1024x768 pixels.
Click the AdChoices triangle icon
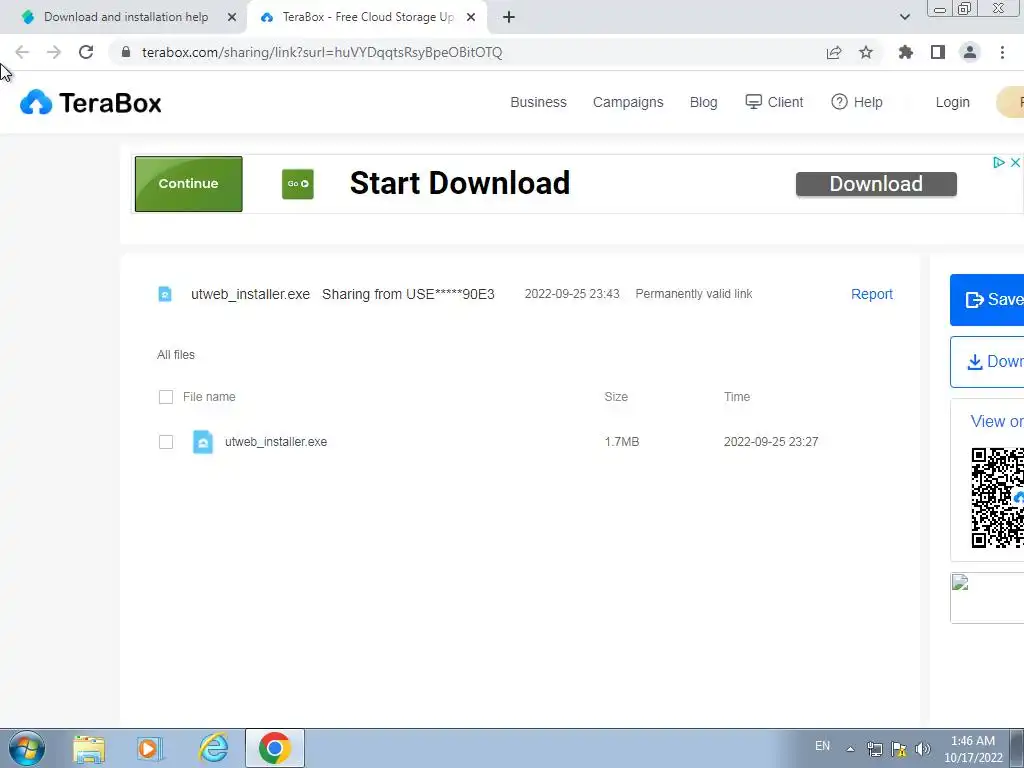pyautogui.click(x=999, y=162)
